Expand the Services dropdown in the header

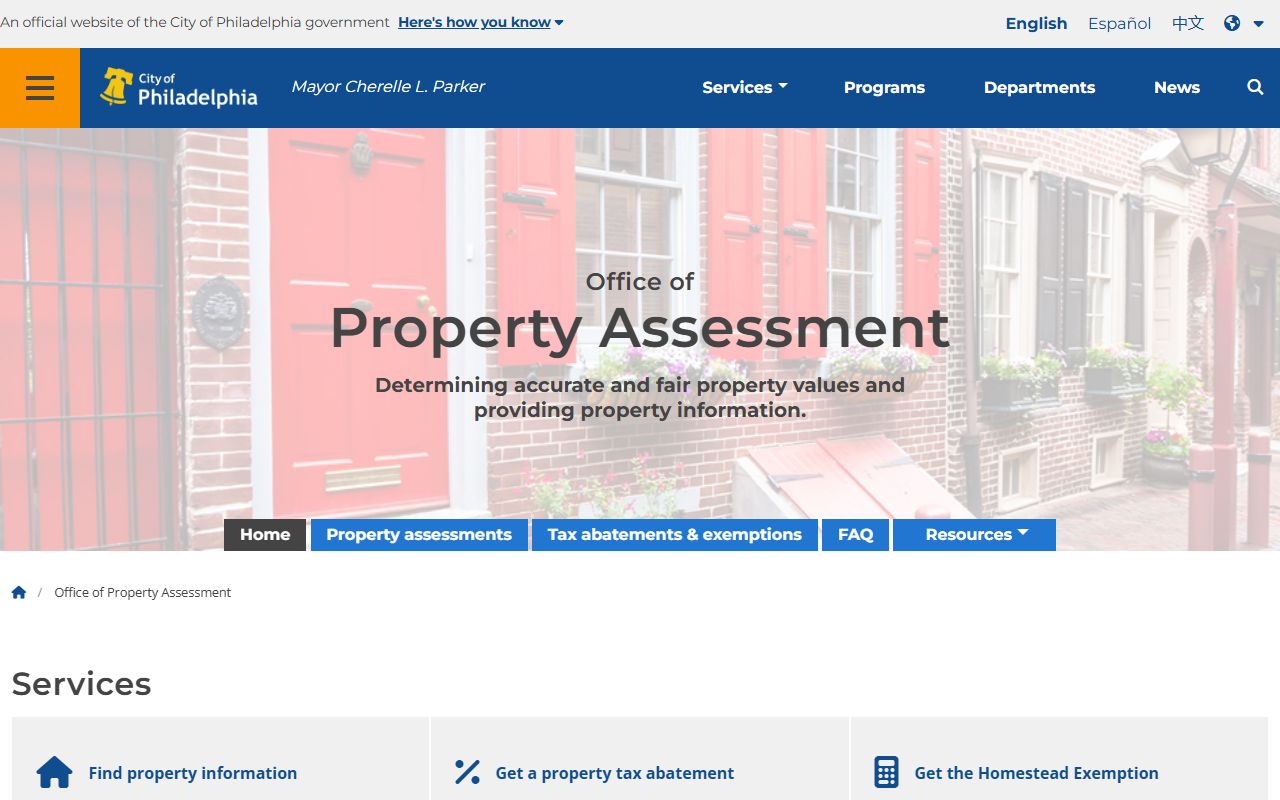tap(745, 88)
